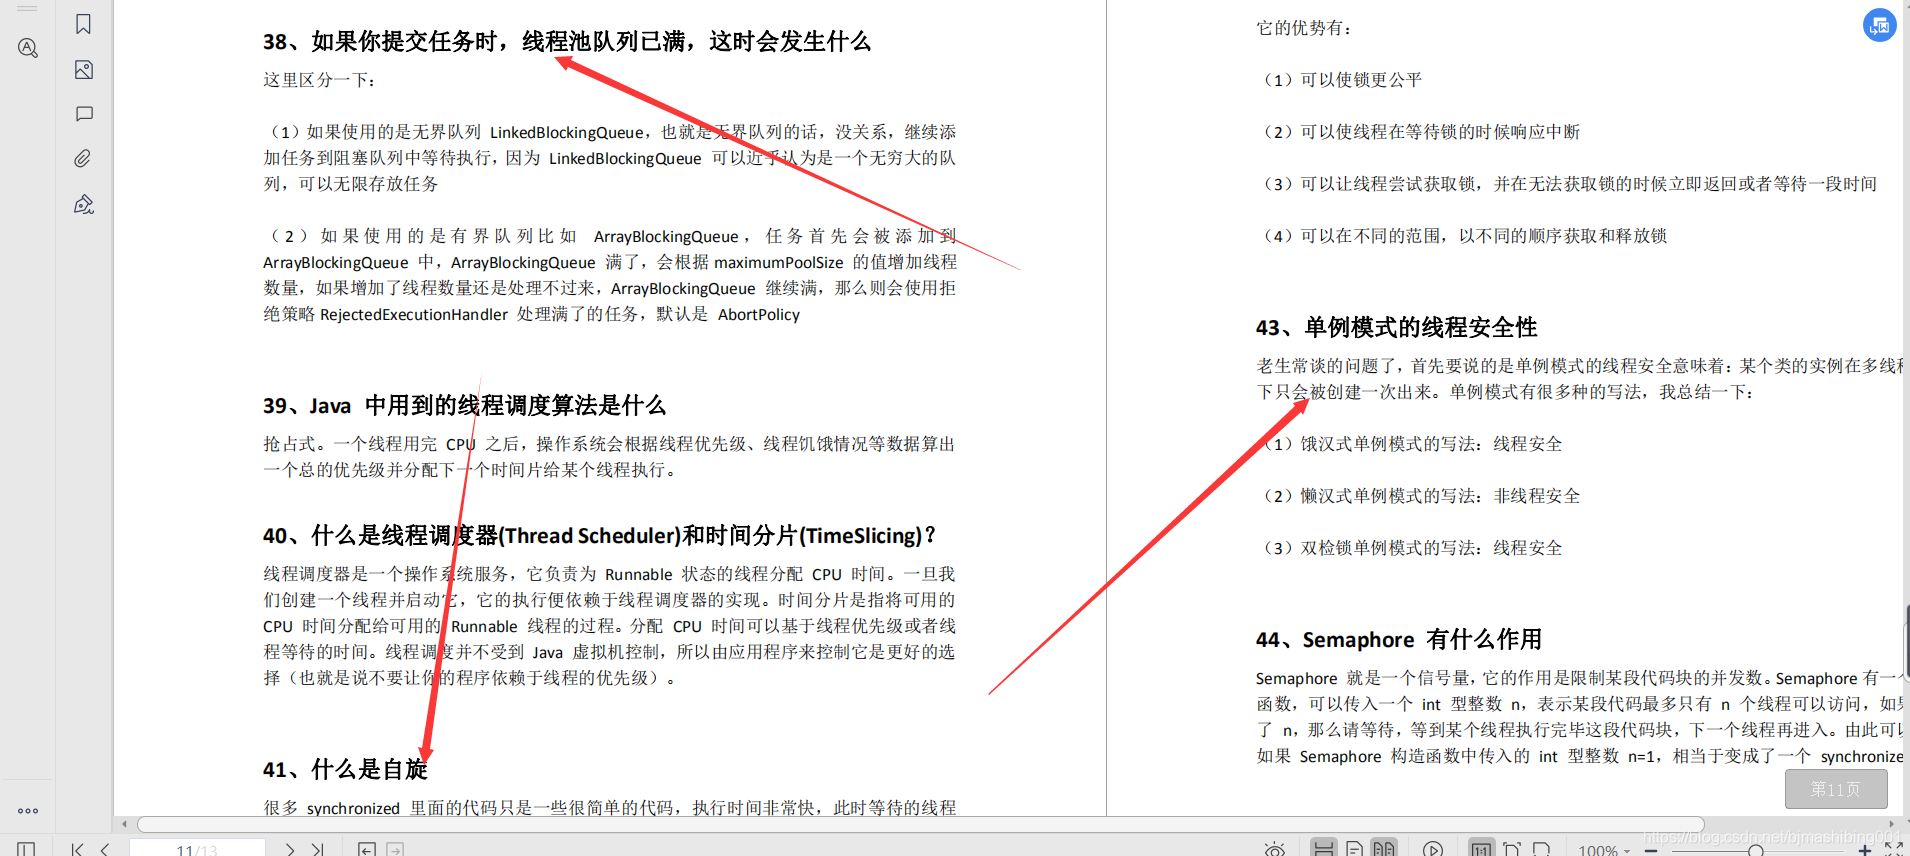Click the text '(2)懒汉式单例模式的写法:非线程安全'
The image size is (1910, 856).
click(1419, 496)
